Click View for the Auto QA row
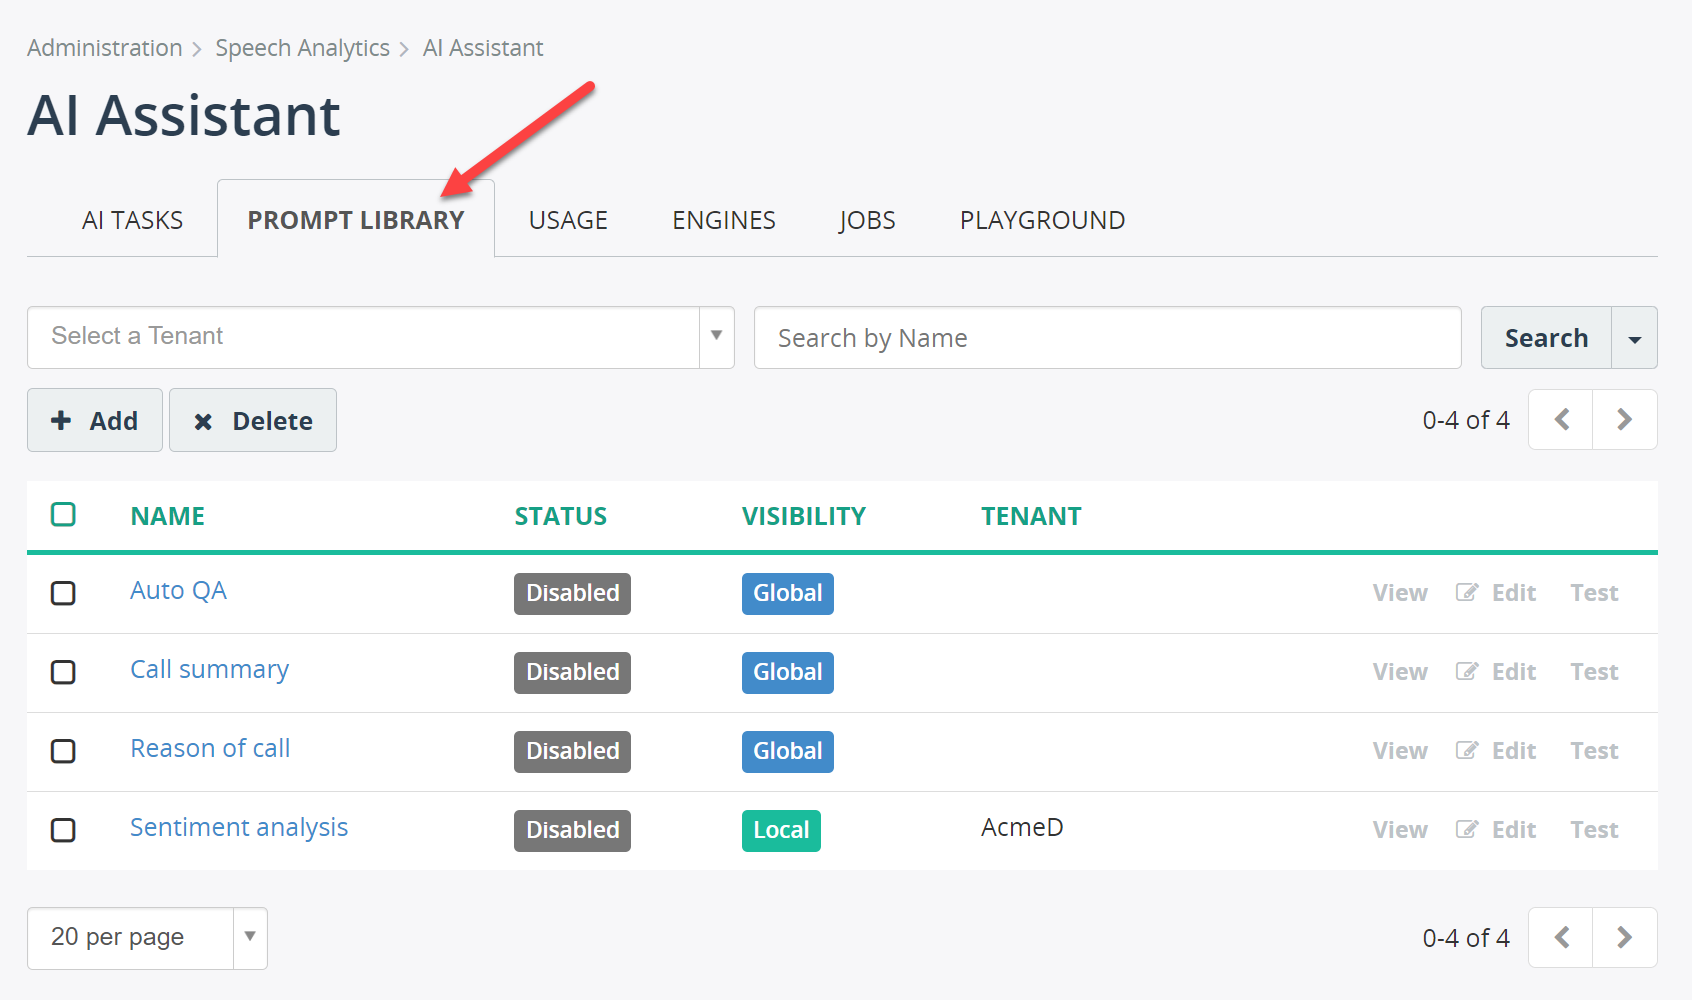This screenshot has height=1000, width=1692. [1400, 593]
